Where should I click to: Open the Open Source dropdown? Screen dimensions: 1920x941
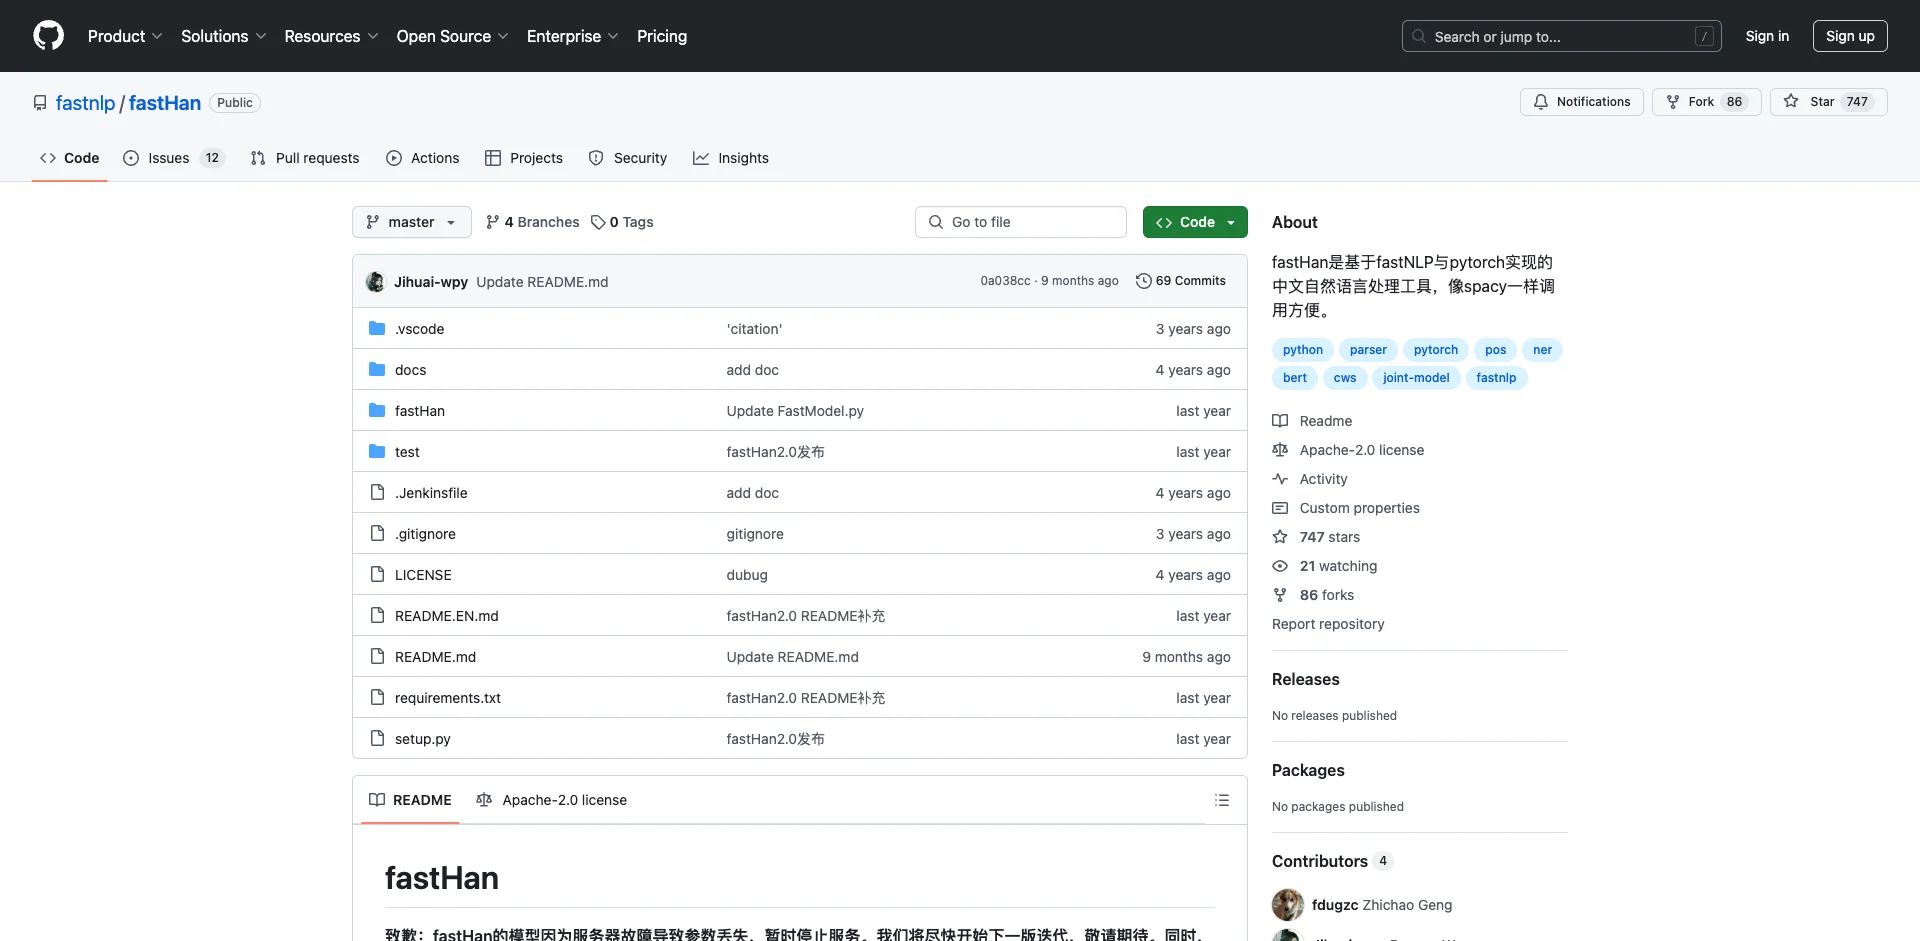(453, 36)
